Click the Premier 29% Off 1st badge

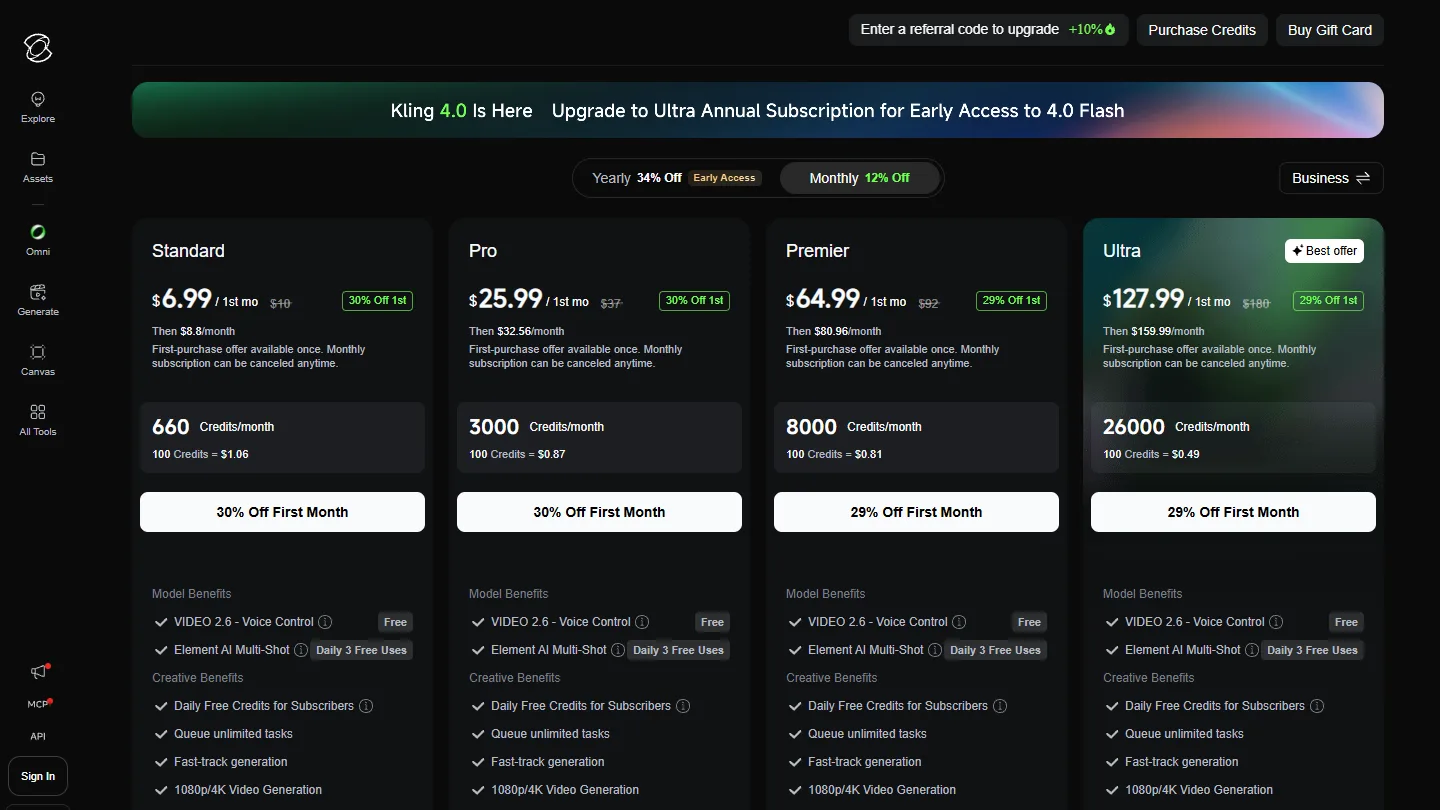(x=1011, y=300)
